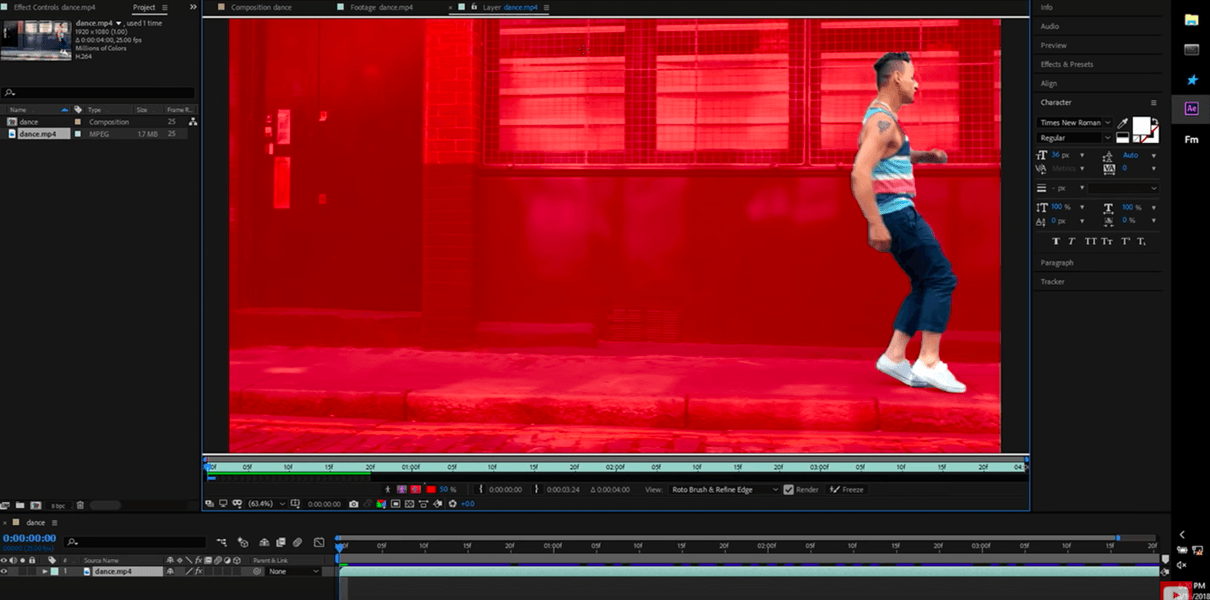Expand the dance.mp4 layer twirl arrow
This screenshot has height=600, width=1210.
pyautogui.click(x=45, y=571)
